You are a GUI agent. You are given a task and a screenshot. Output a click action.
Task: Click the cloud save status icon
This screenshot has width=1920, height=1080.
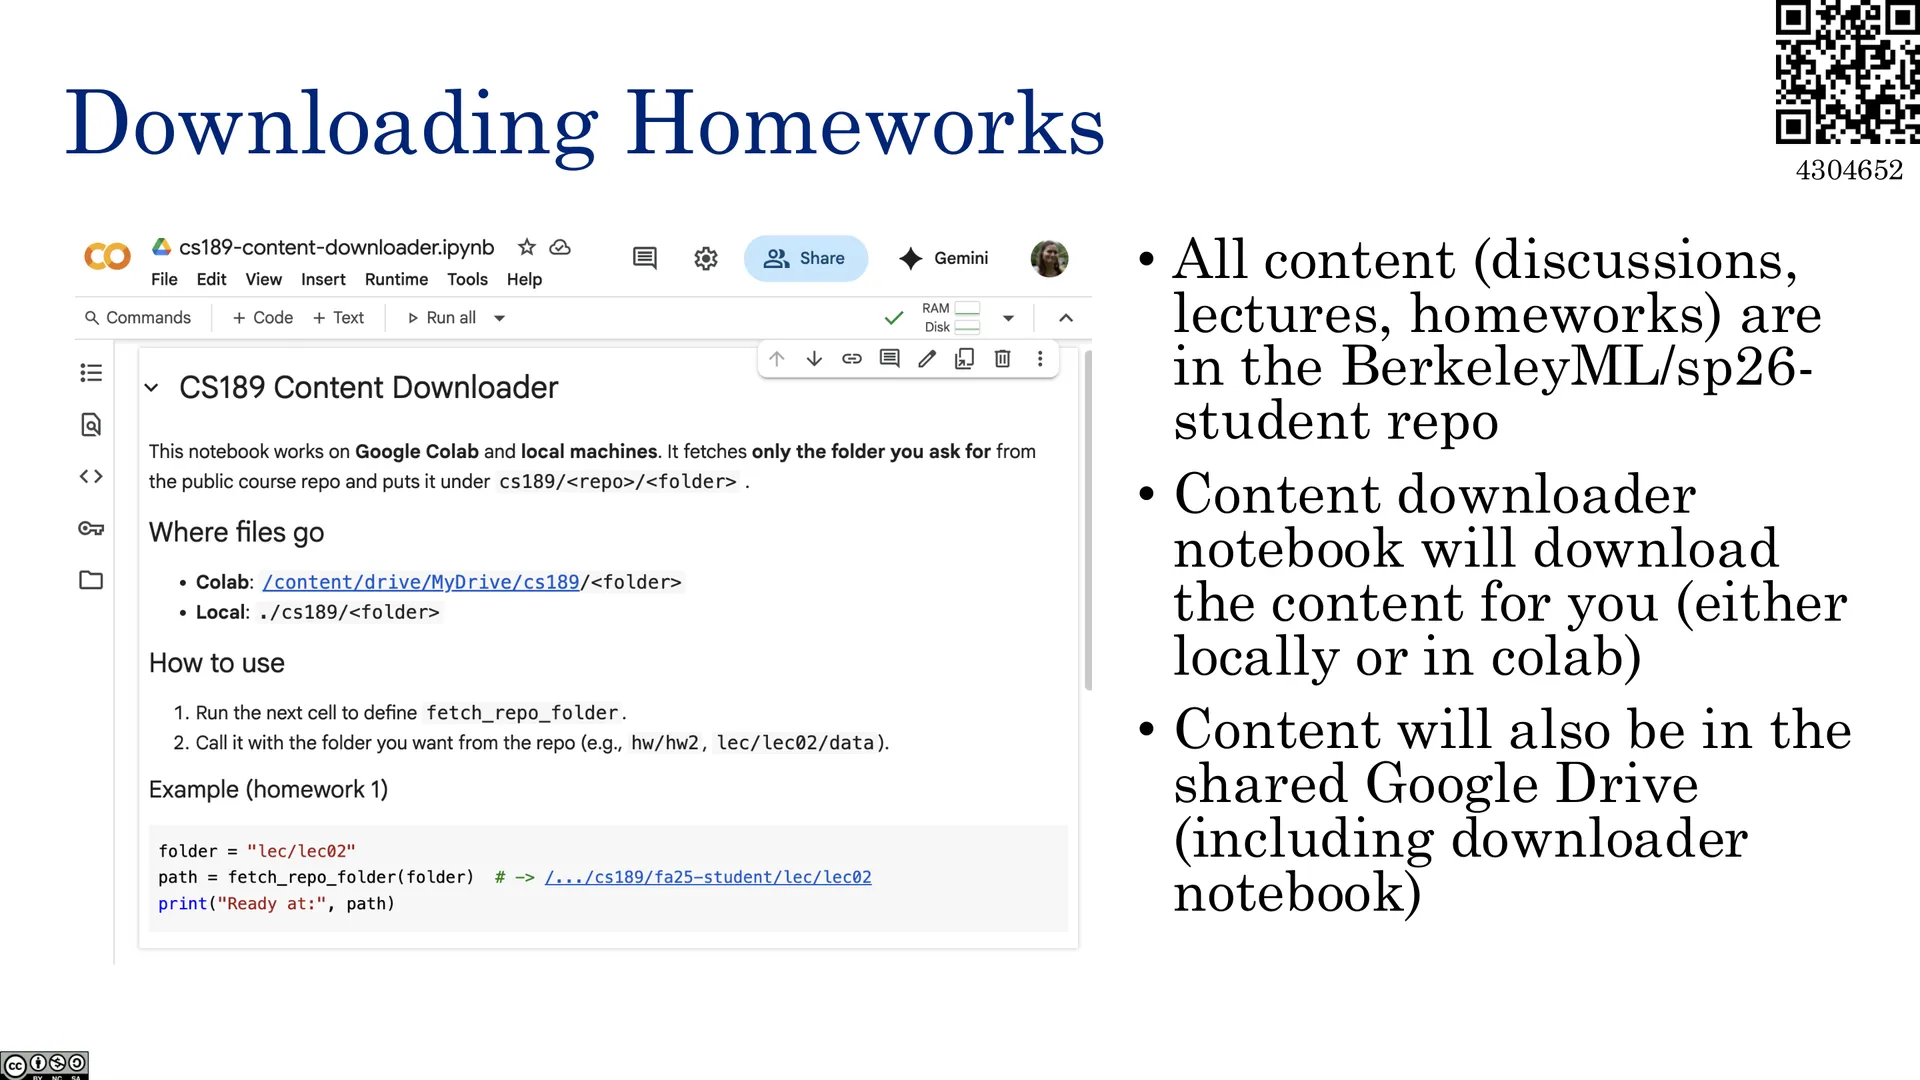pyautogui.click(x=560, y=247)
